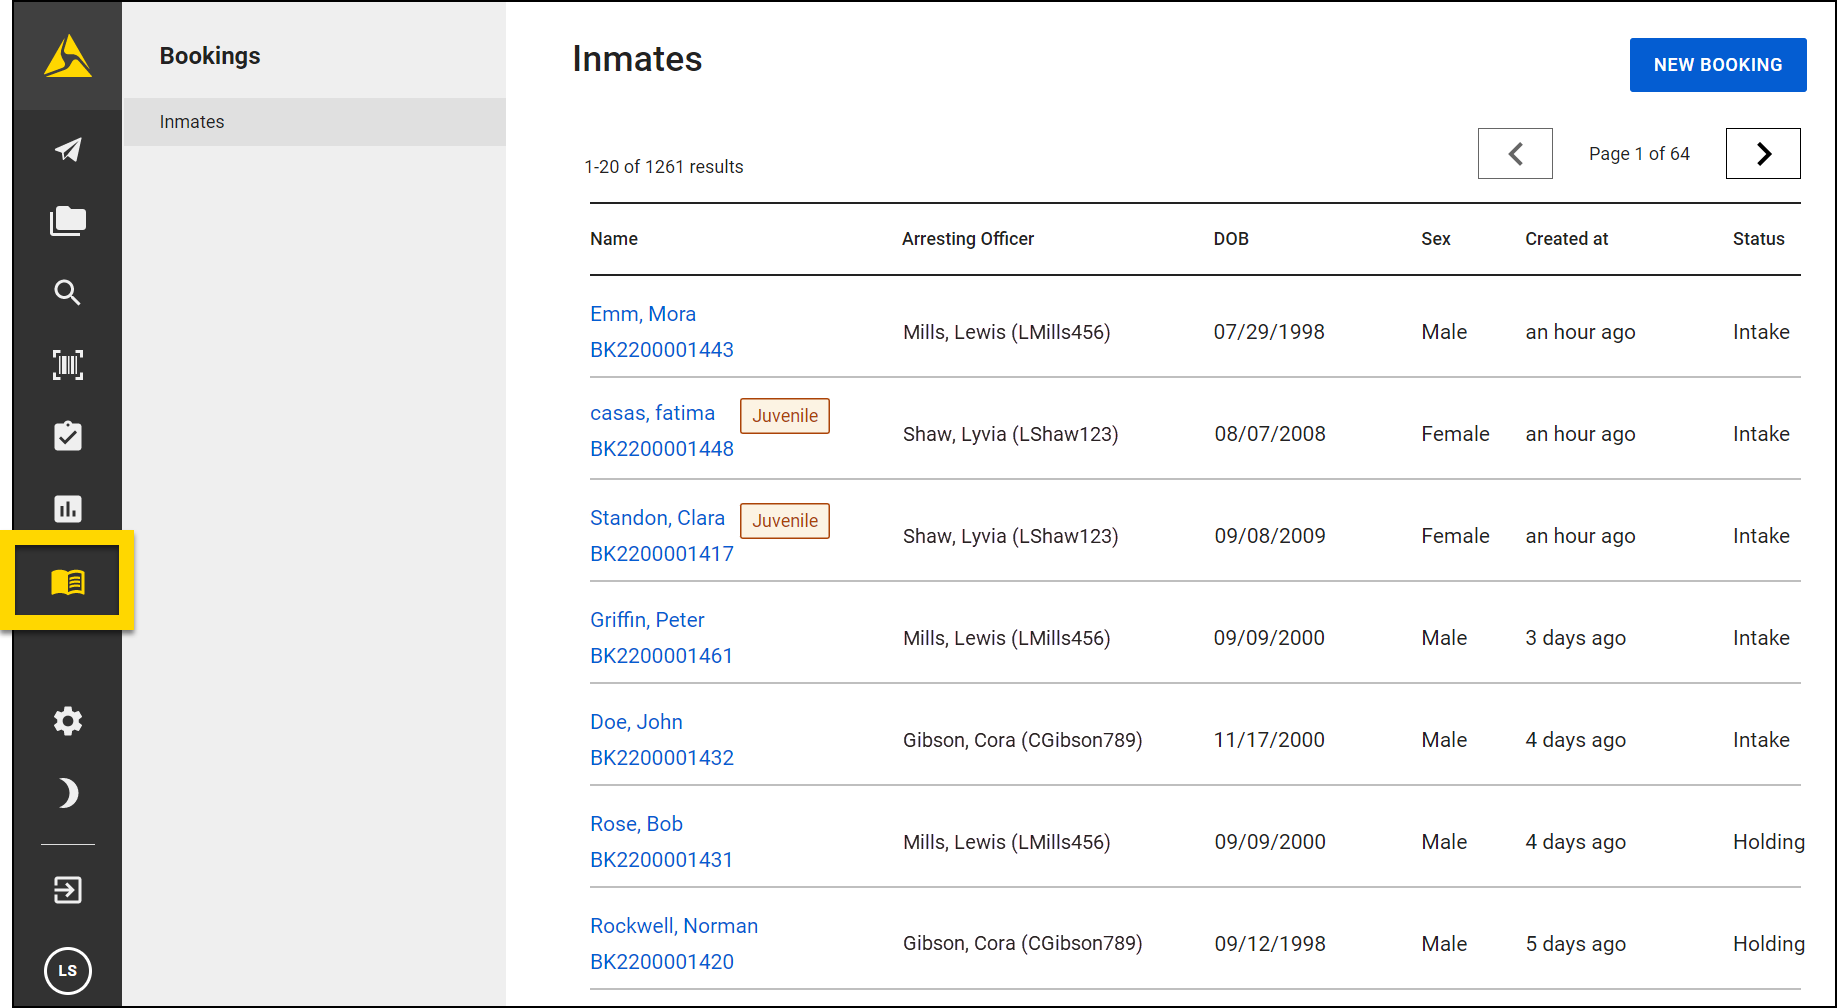Open the records folder icon in sidebar
Viewport: 1837px width, 1008px height.
pyautogui.click(x=67, y=221)
